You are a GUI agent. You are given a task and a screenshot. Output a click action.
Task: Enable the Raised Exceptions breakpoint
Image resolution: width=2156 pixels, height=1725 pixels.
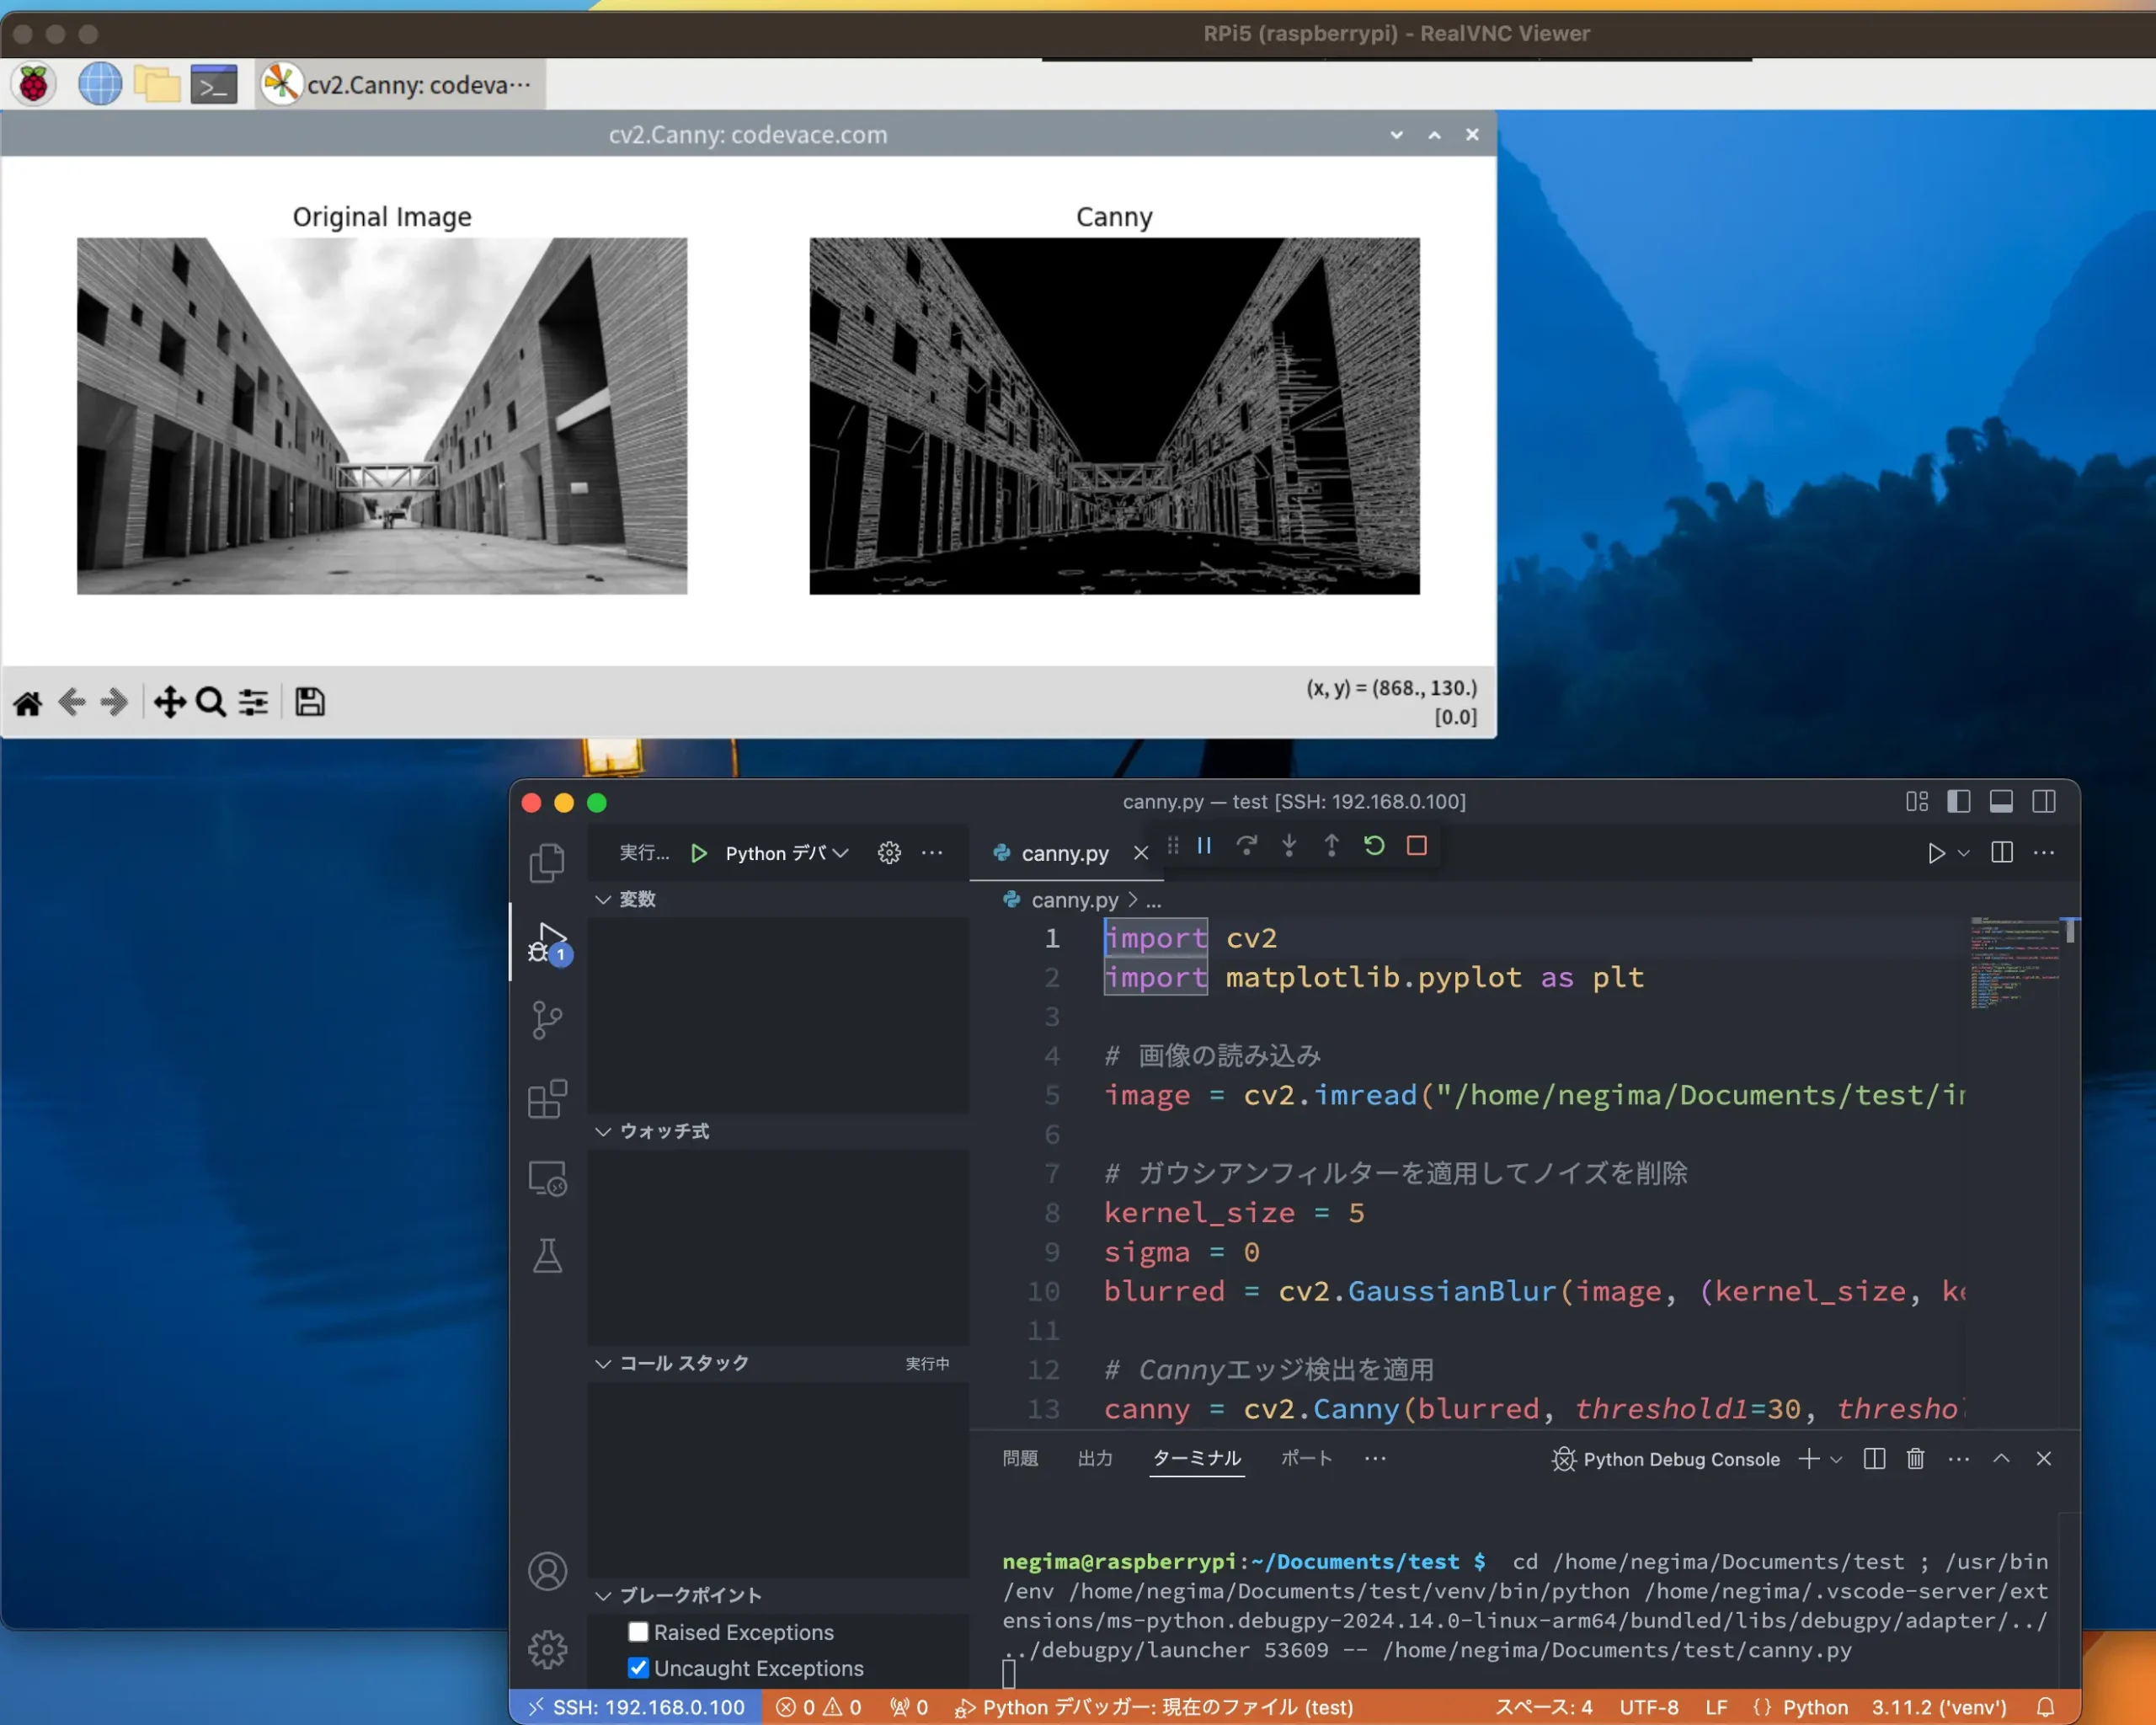[x=638, y=1631]
